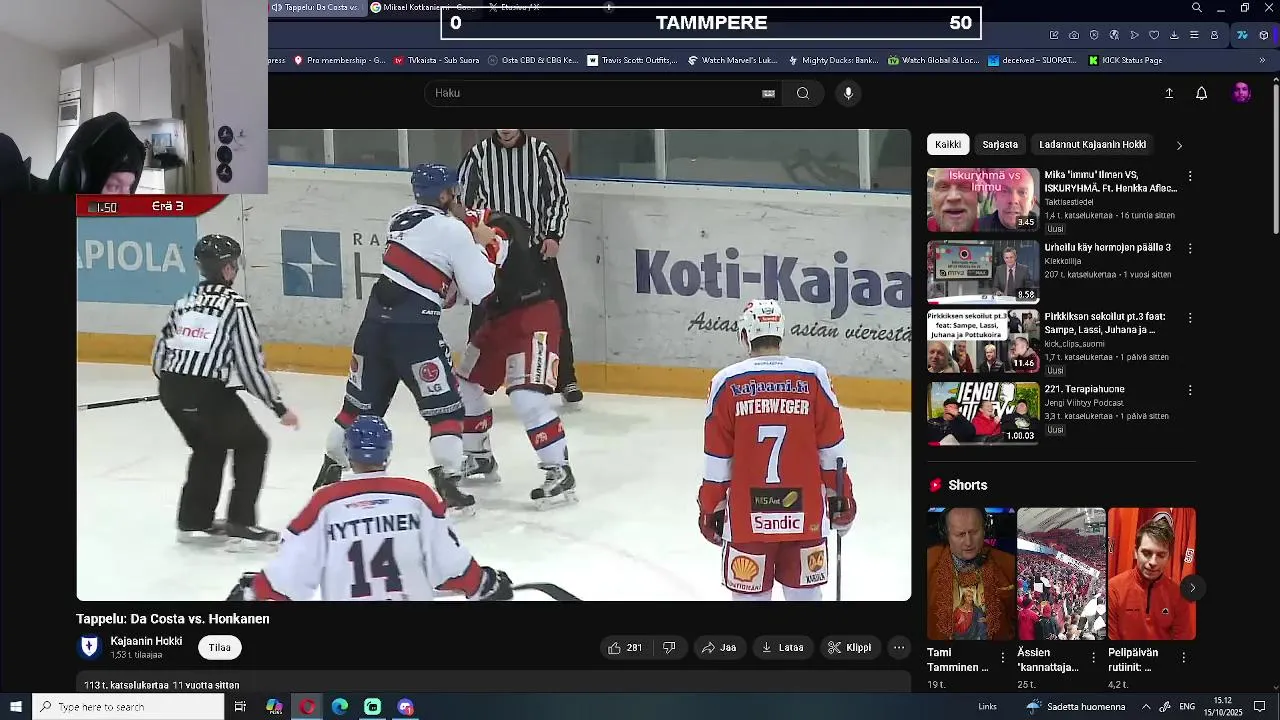Open Microsoft Edge from the taskbar
The width and height of the screenshot is (1280, 720).
[x=340, y=707]
